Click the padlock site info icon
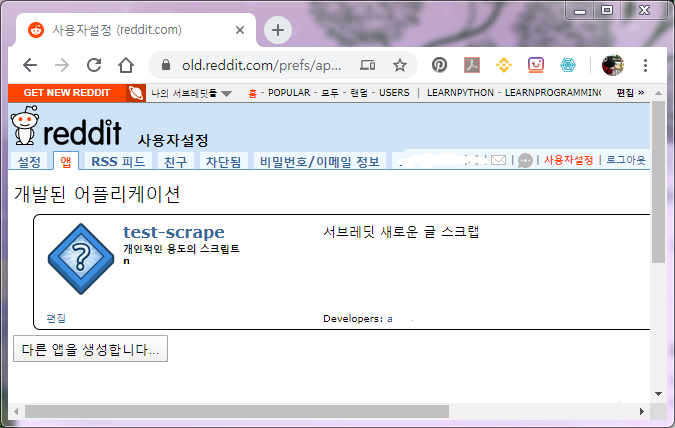Screen dimensions: 675x428 pyautogui.click(x=166, y=65)
